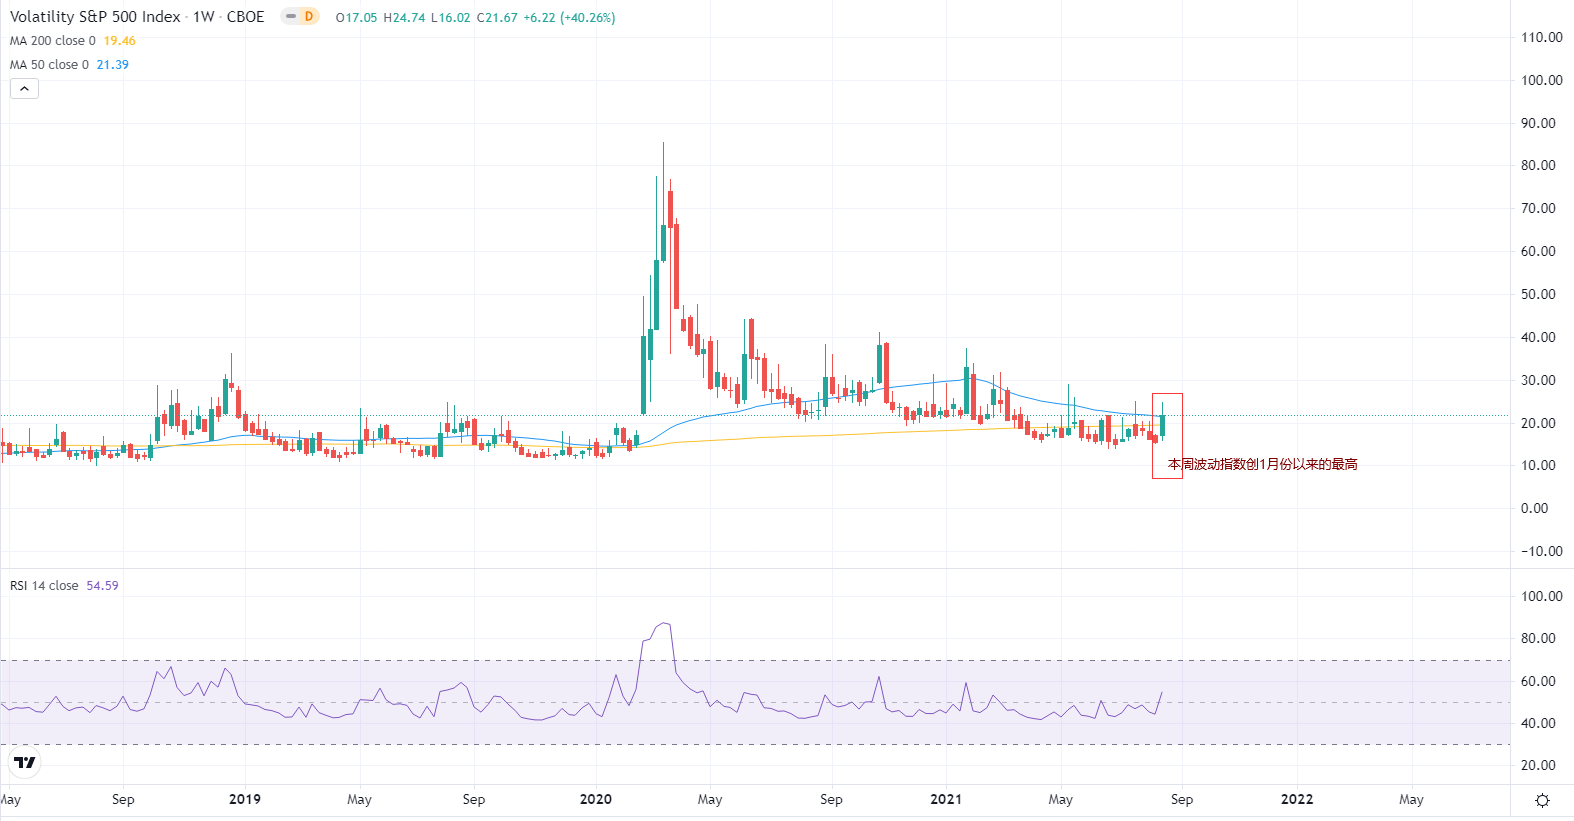The image size is (1574, 821).
Task: Click the 30.00 price axis label
Action: click(x=1538, y=380)
